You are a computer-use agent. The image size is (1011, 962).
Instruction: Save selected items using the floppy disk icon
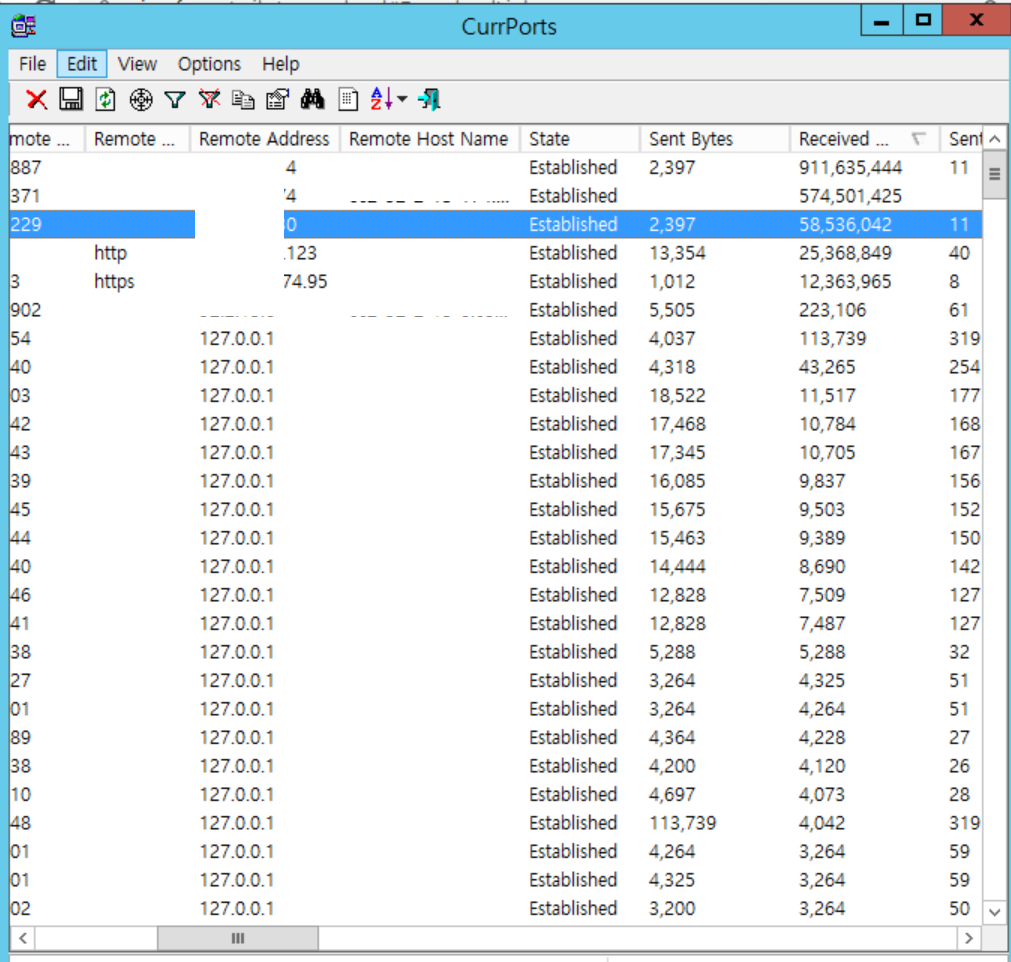71,99
